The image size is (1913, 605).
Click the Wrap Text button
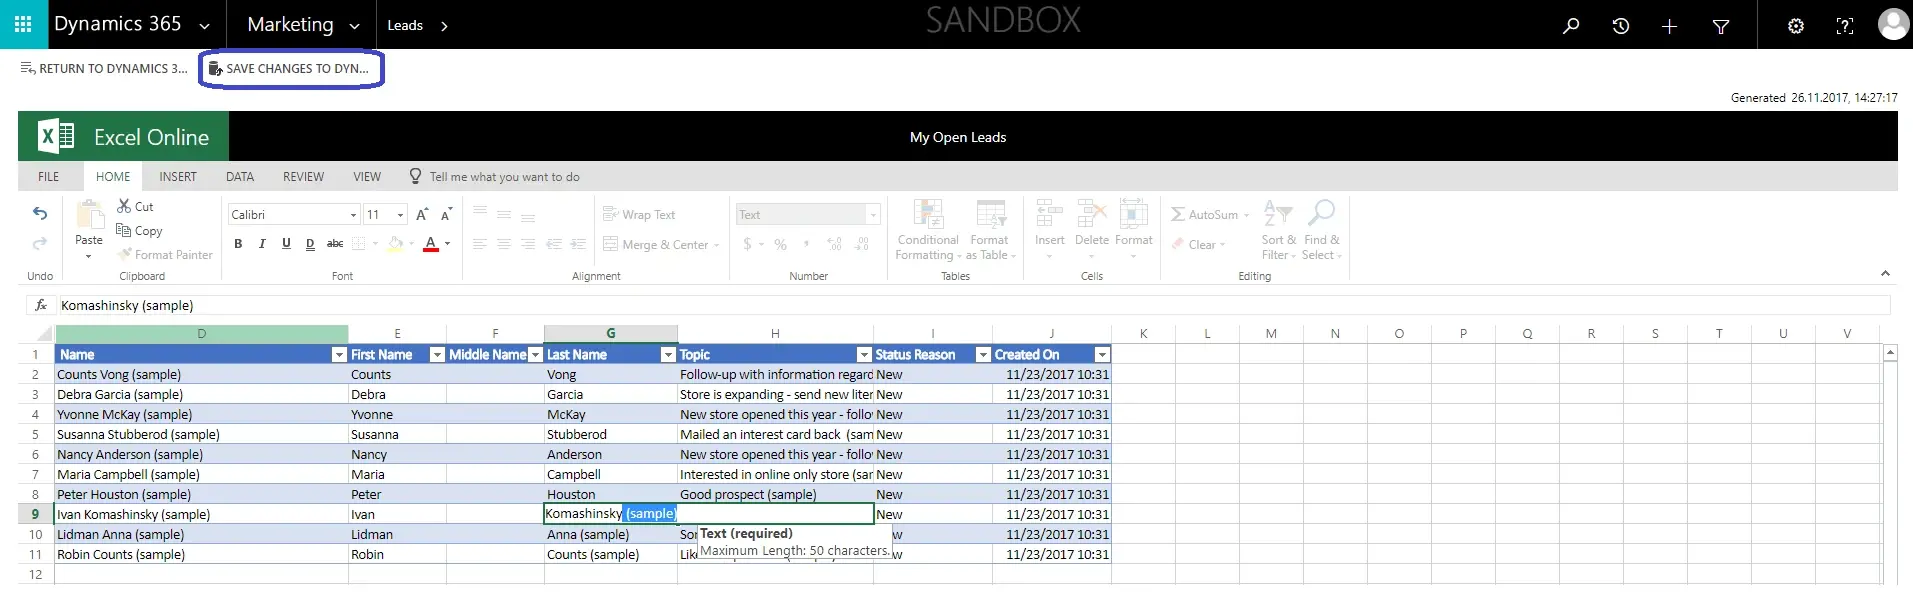pyautogui.click(x=639, y=214)
